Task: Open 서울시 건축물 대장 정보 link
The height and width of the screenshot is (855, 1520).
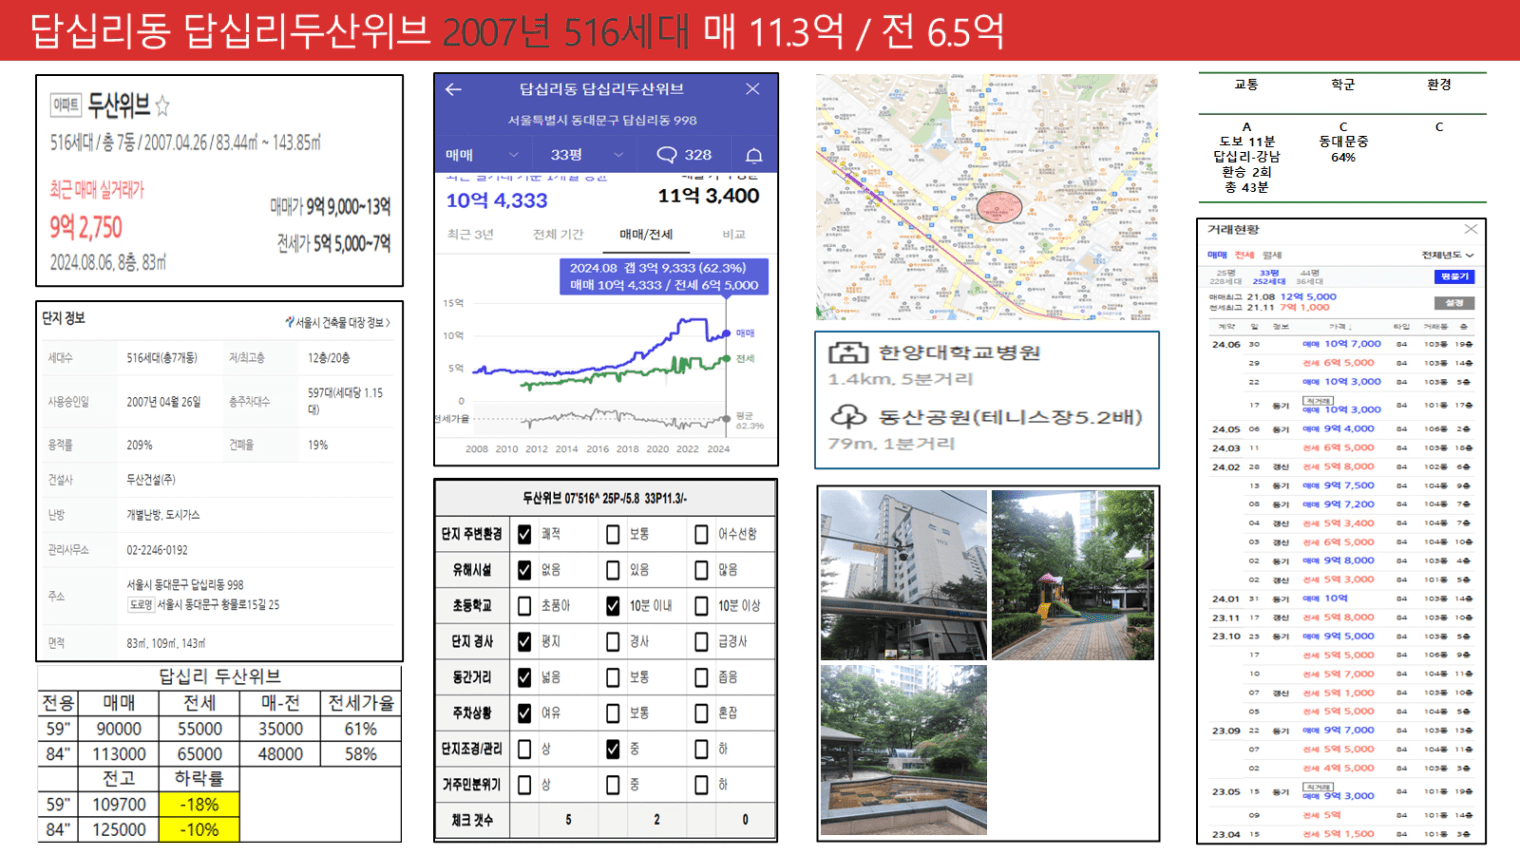Action: [338, 322]
